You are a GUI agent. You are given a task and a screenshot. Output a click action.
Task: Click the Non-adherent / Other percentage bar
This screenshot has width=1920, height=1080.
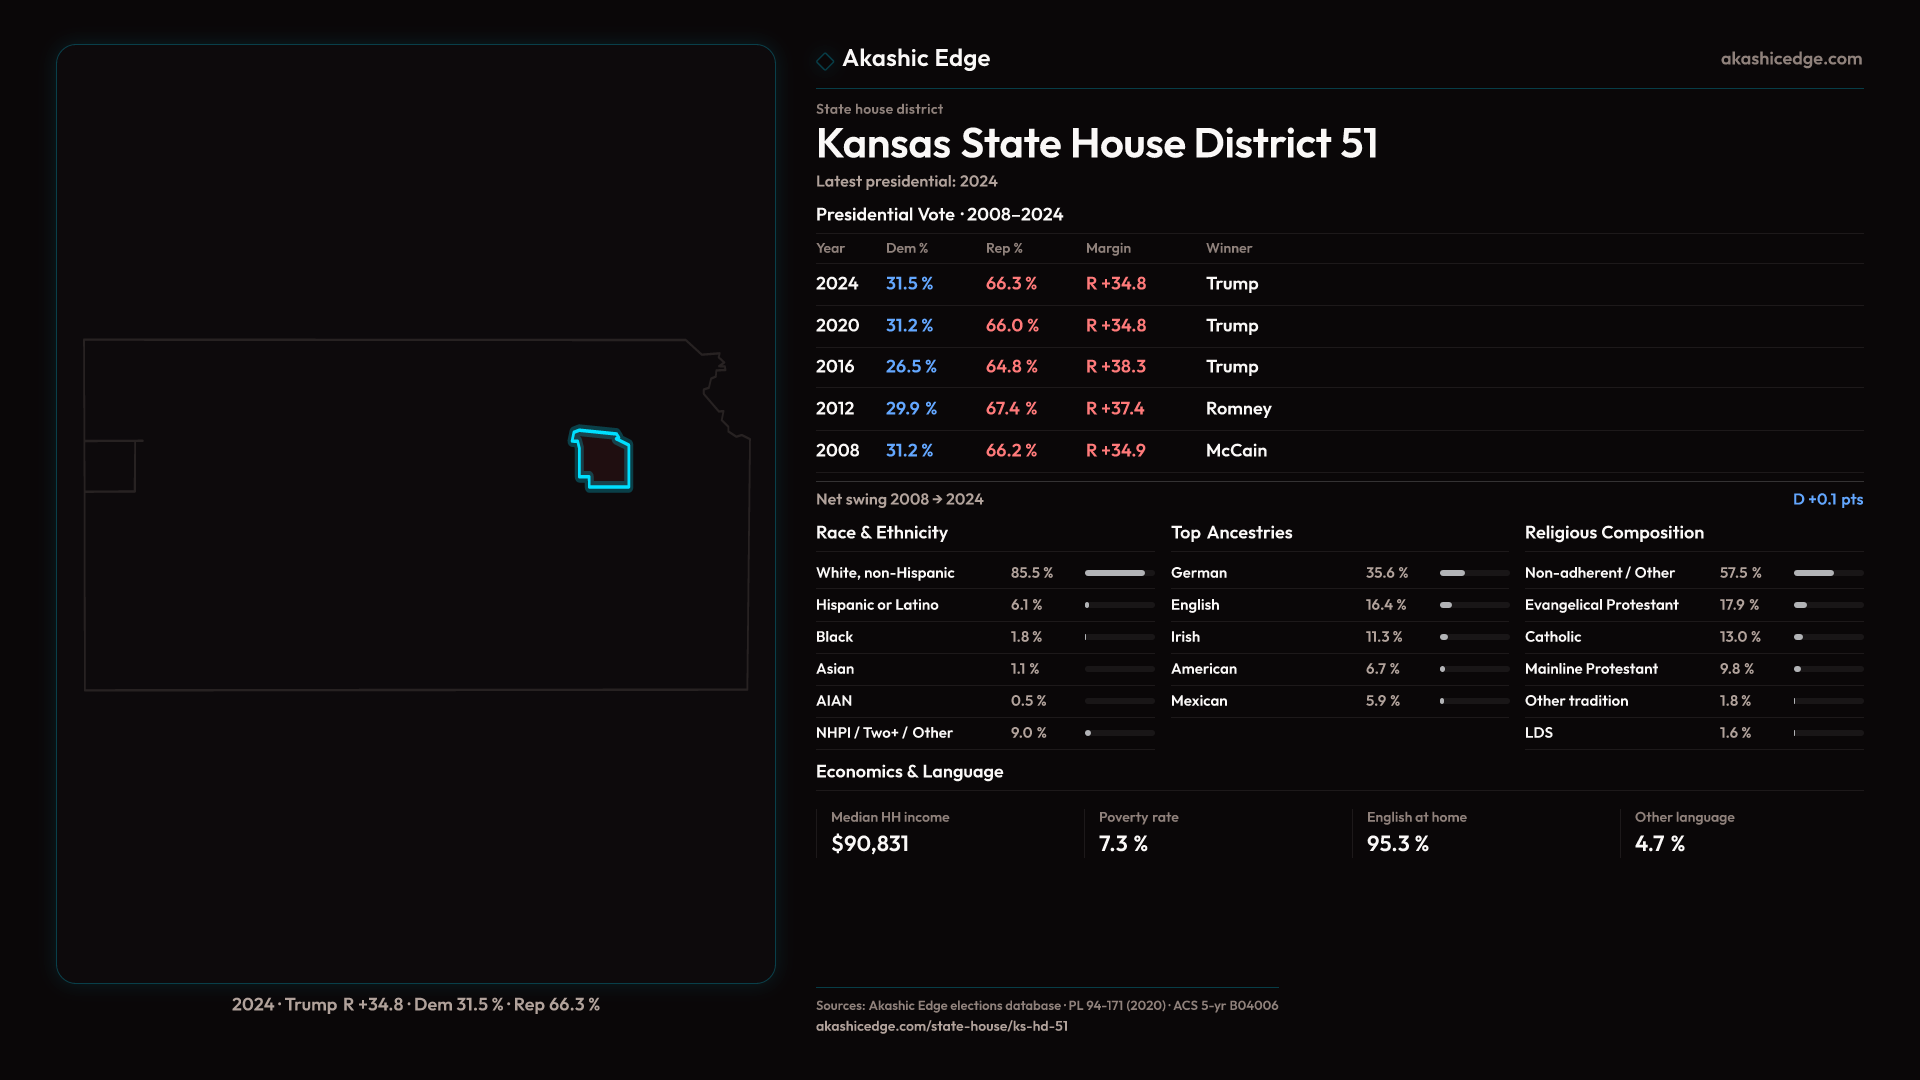point(1827,573)
